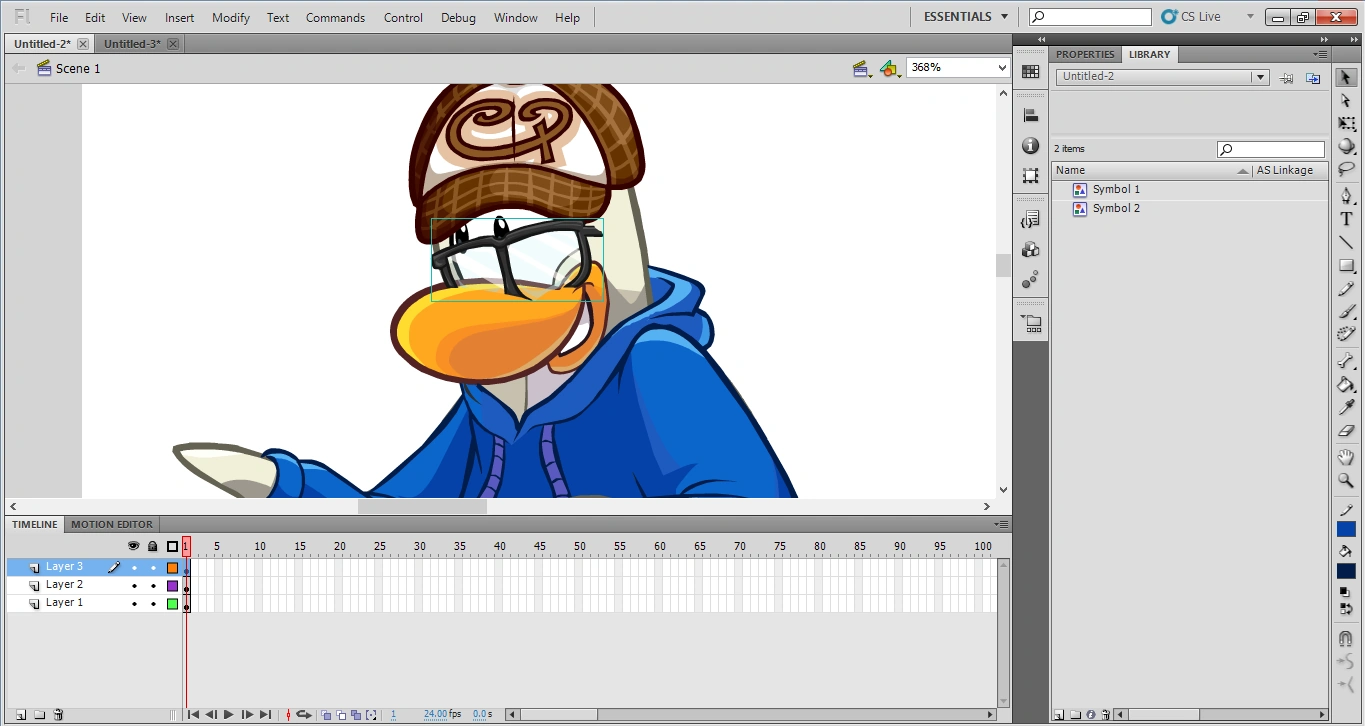The width and height of the screenshot is (1365, 726).
Task: Switch to the Motion Editor tab
Action: (112, 524)
